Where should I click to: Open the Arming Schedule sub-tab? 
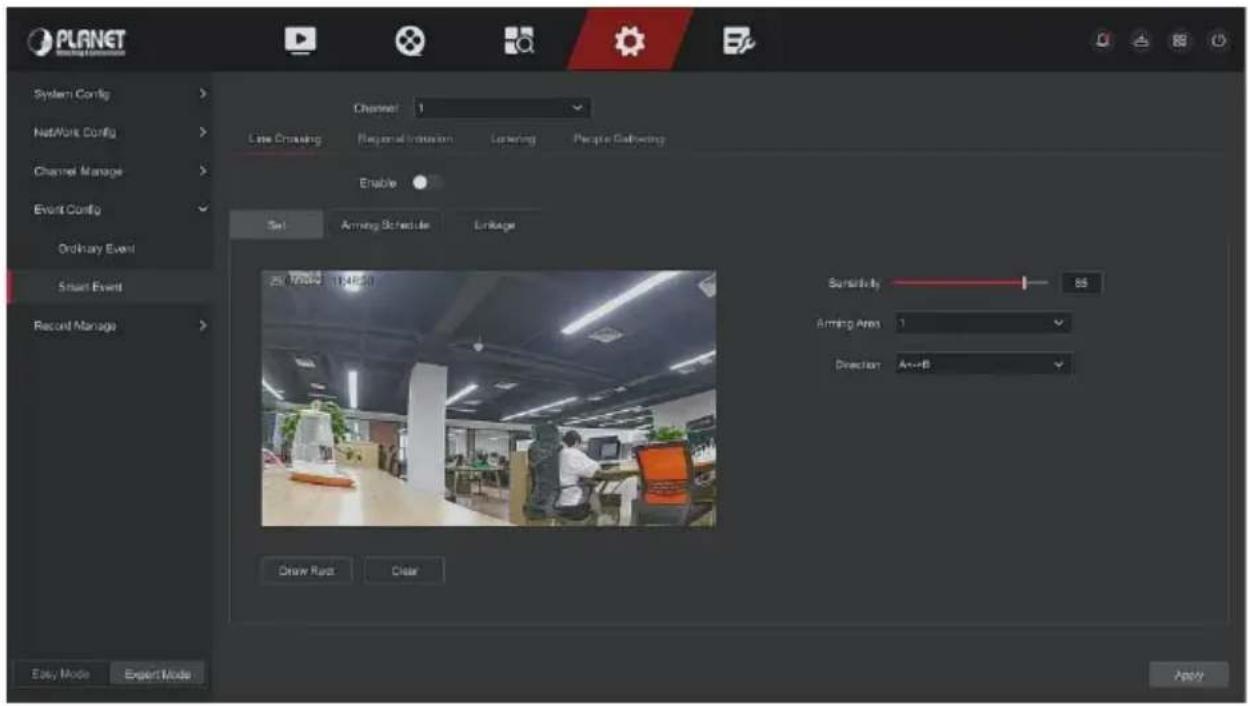385,225
